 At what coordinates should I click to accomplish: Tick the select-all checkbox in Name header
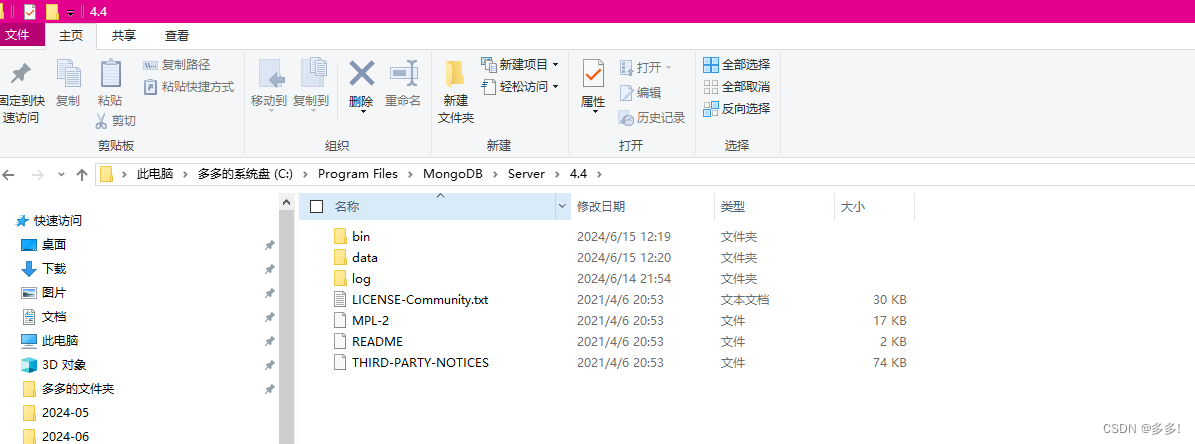317,206
